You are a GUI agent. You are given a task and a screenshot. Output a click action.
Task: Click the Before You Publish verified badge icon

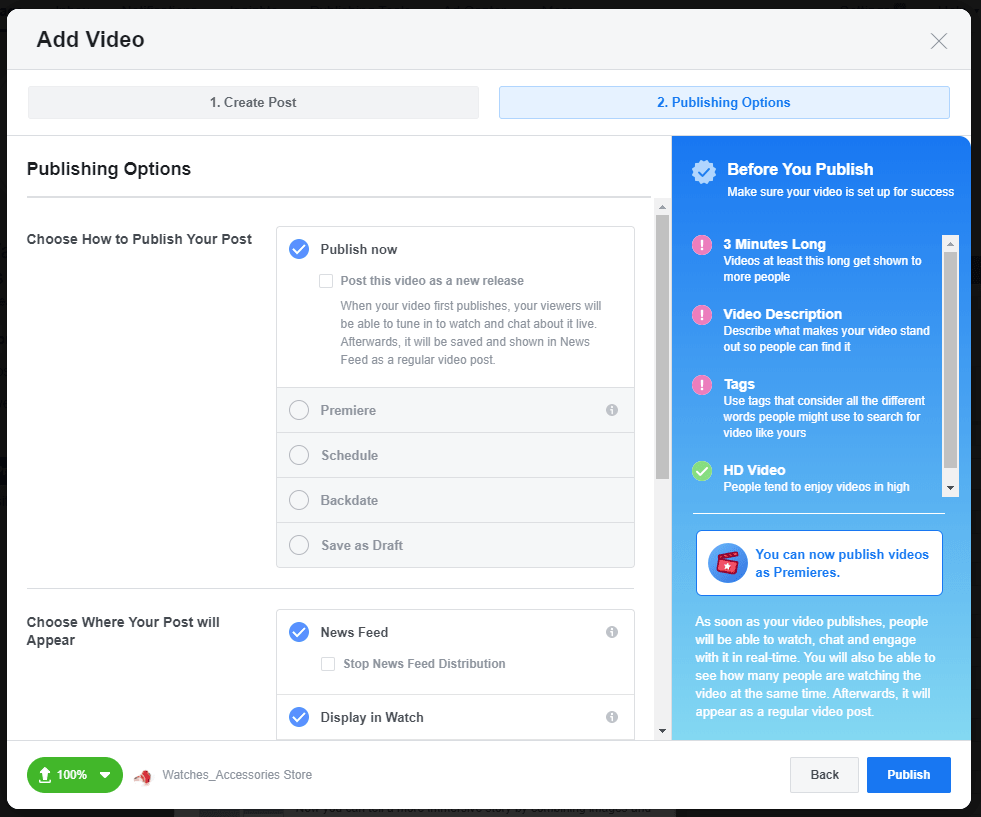(x=704, y=171)
